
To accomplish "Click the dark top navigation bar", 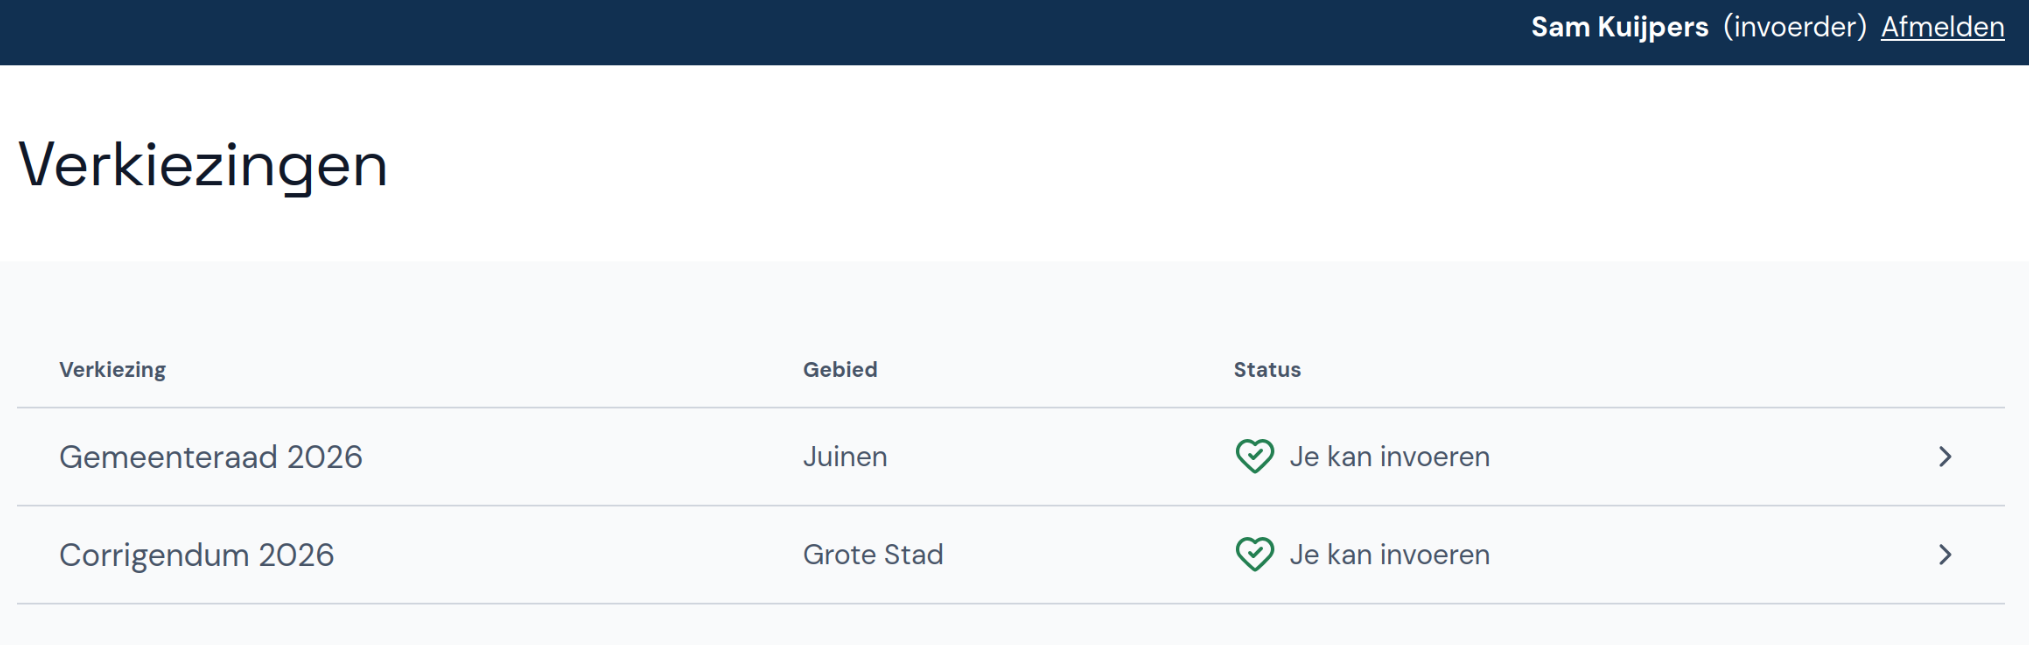I will click(x=700, y=30).
